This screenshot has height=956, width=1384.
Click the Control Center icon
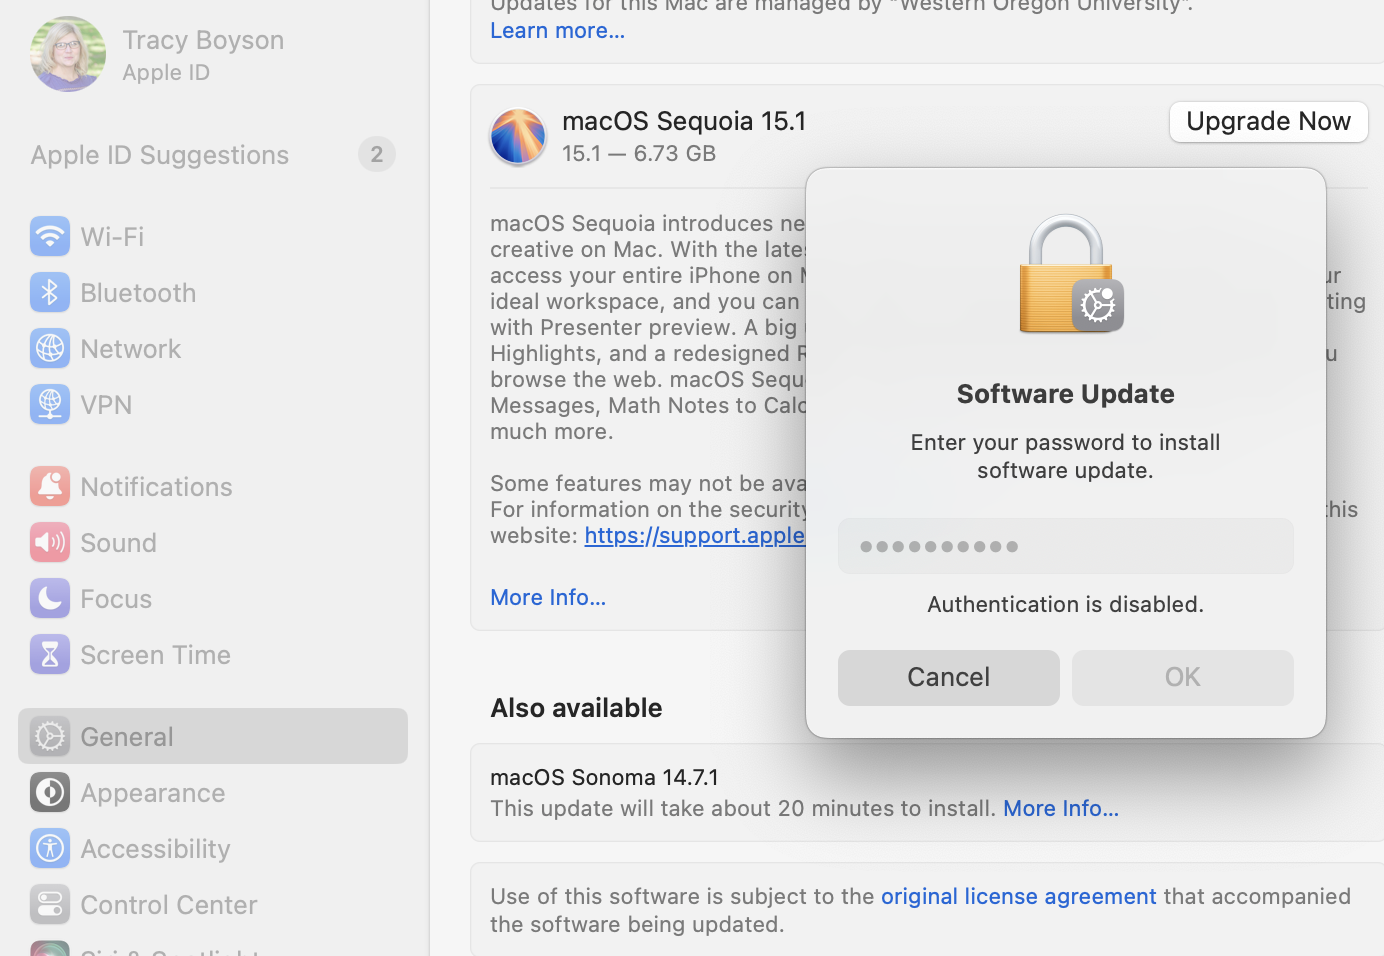pyautogui.click(x=50, y=904)
